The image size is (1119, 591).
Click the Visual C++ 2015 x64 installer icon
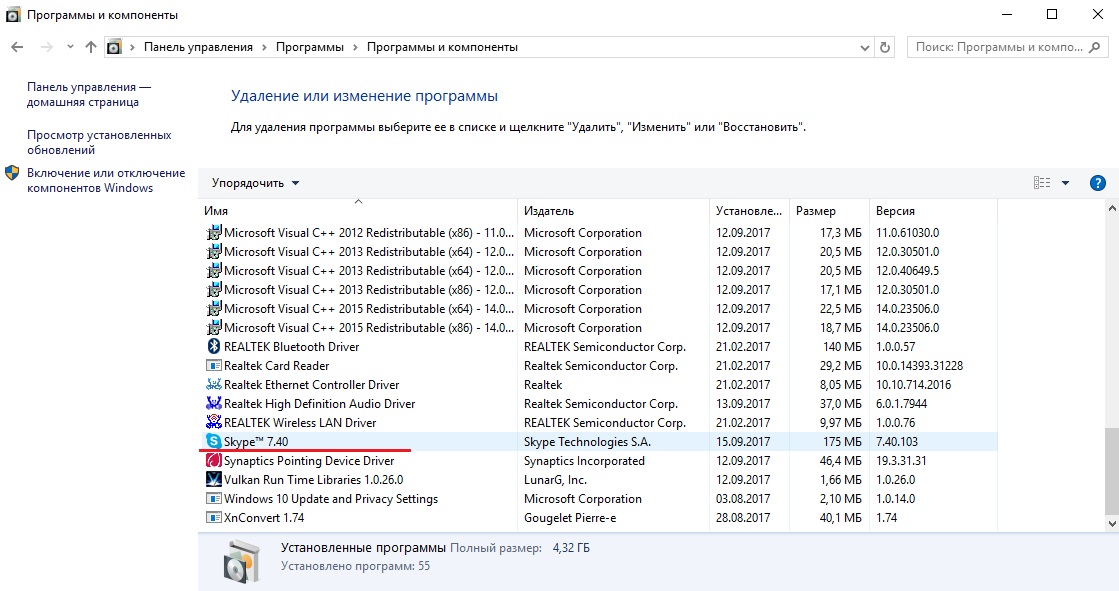click(x=213, y=308)
